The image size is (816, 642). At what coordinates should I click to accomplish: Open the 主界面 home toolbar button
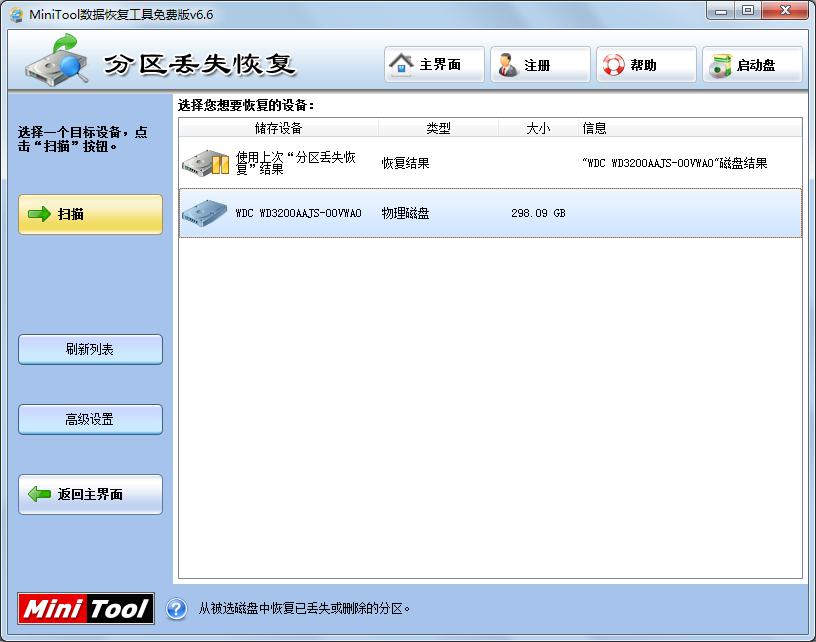pos(435,65)
